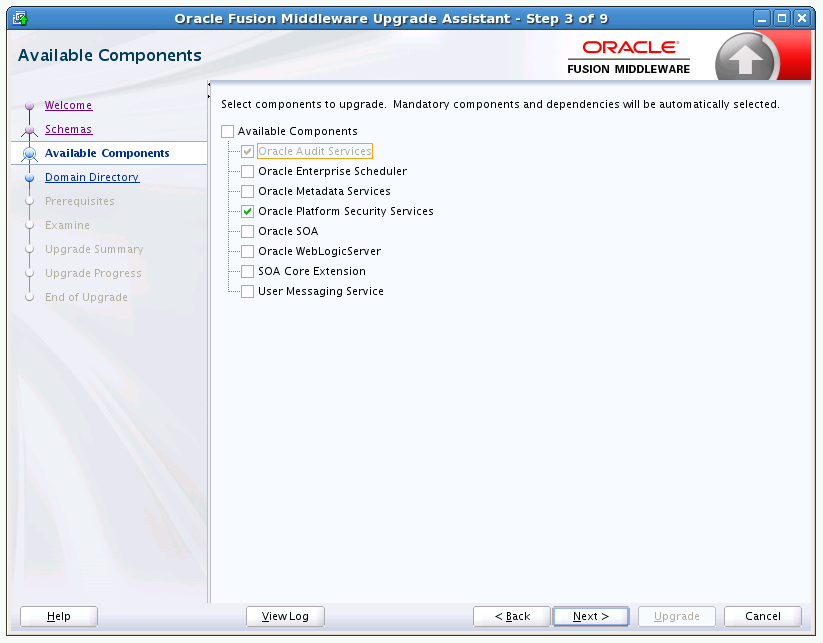Jump to the Domain Directory step link
Screen dimensions: 823x643
tap(92, 177)
